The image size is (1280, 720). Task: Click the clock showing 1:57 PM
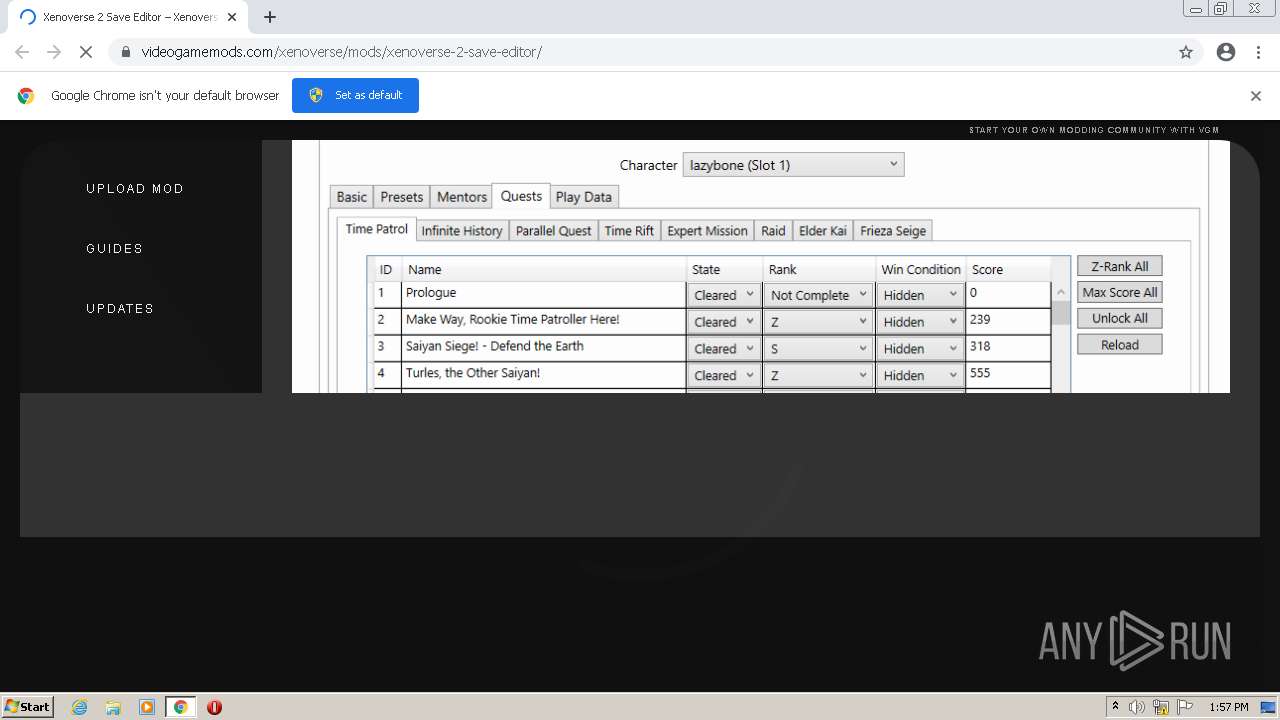point(1229,707)
